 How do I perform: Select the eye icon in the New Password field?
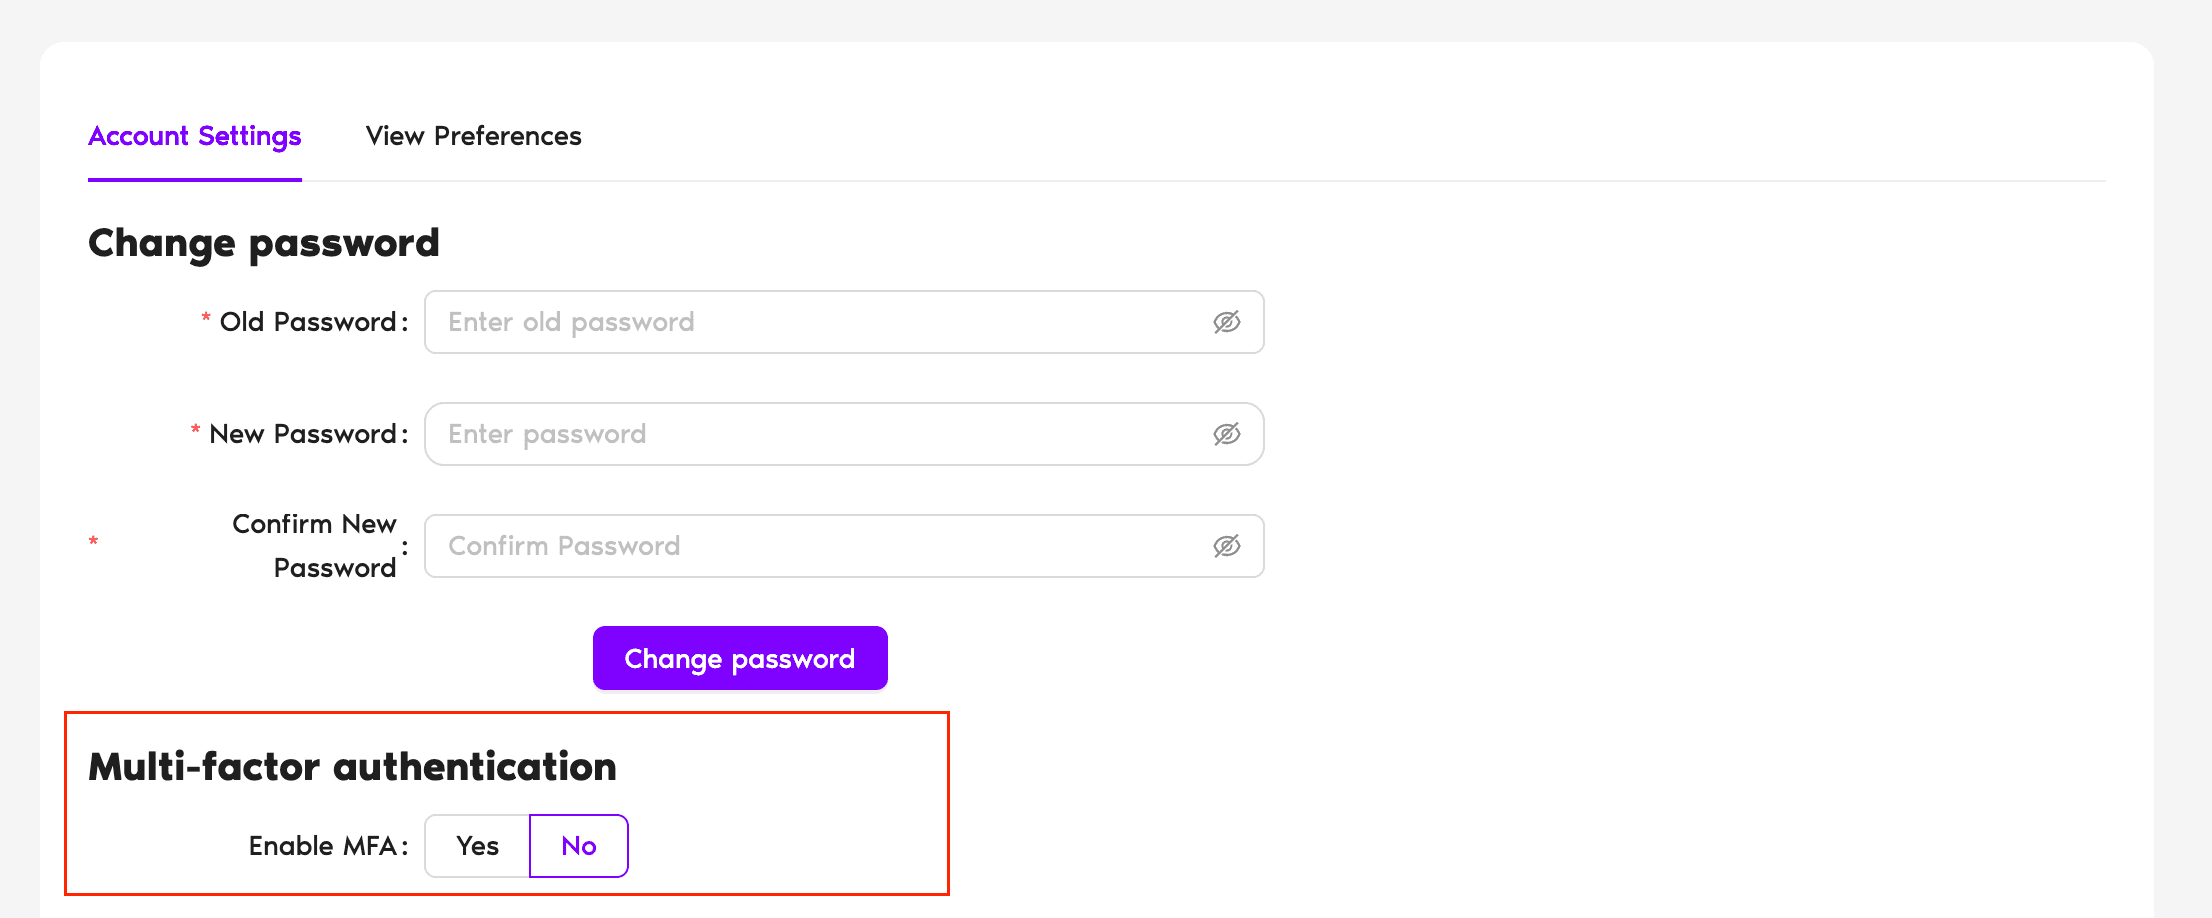click(x=1227, y=434)
